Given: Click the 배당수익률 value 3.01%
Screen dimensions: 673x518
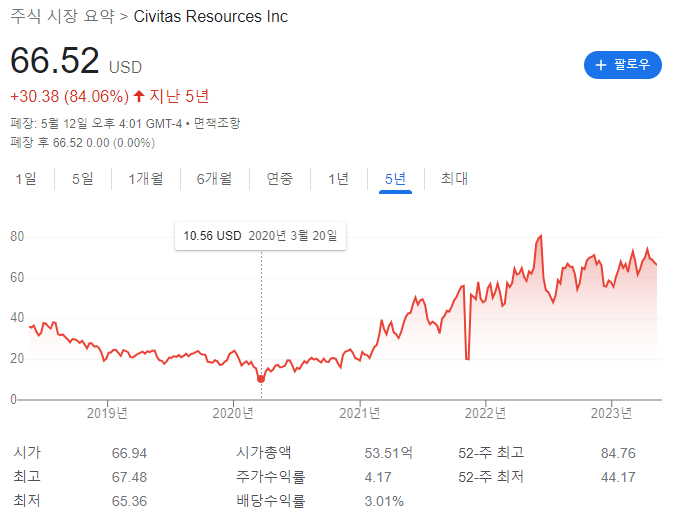Looking at the screenshot, I should pyautogui.click(x=384, y=501).
